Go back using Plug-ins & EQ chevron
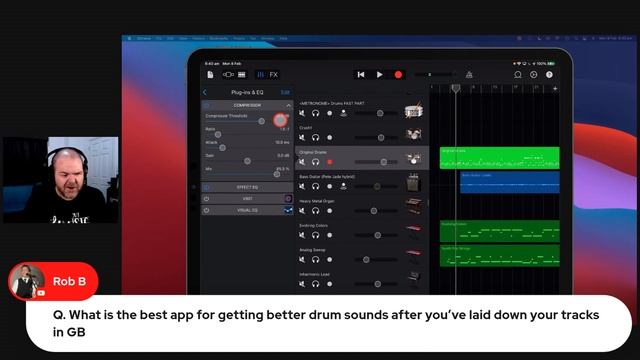 pos(205,93)
